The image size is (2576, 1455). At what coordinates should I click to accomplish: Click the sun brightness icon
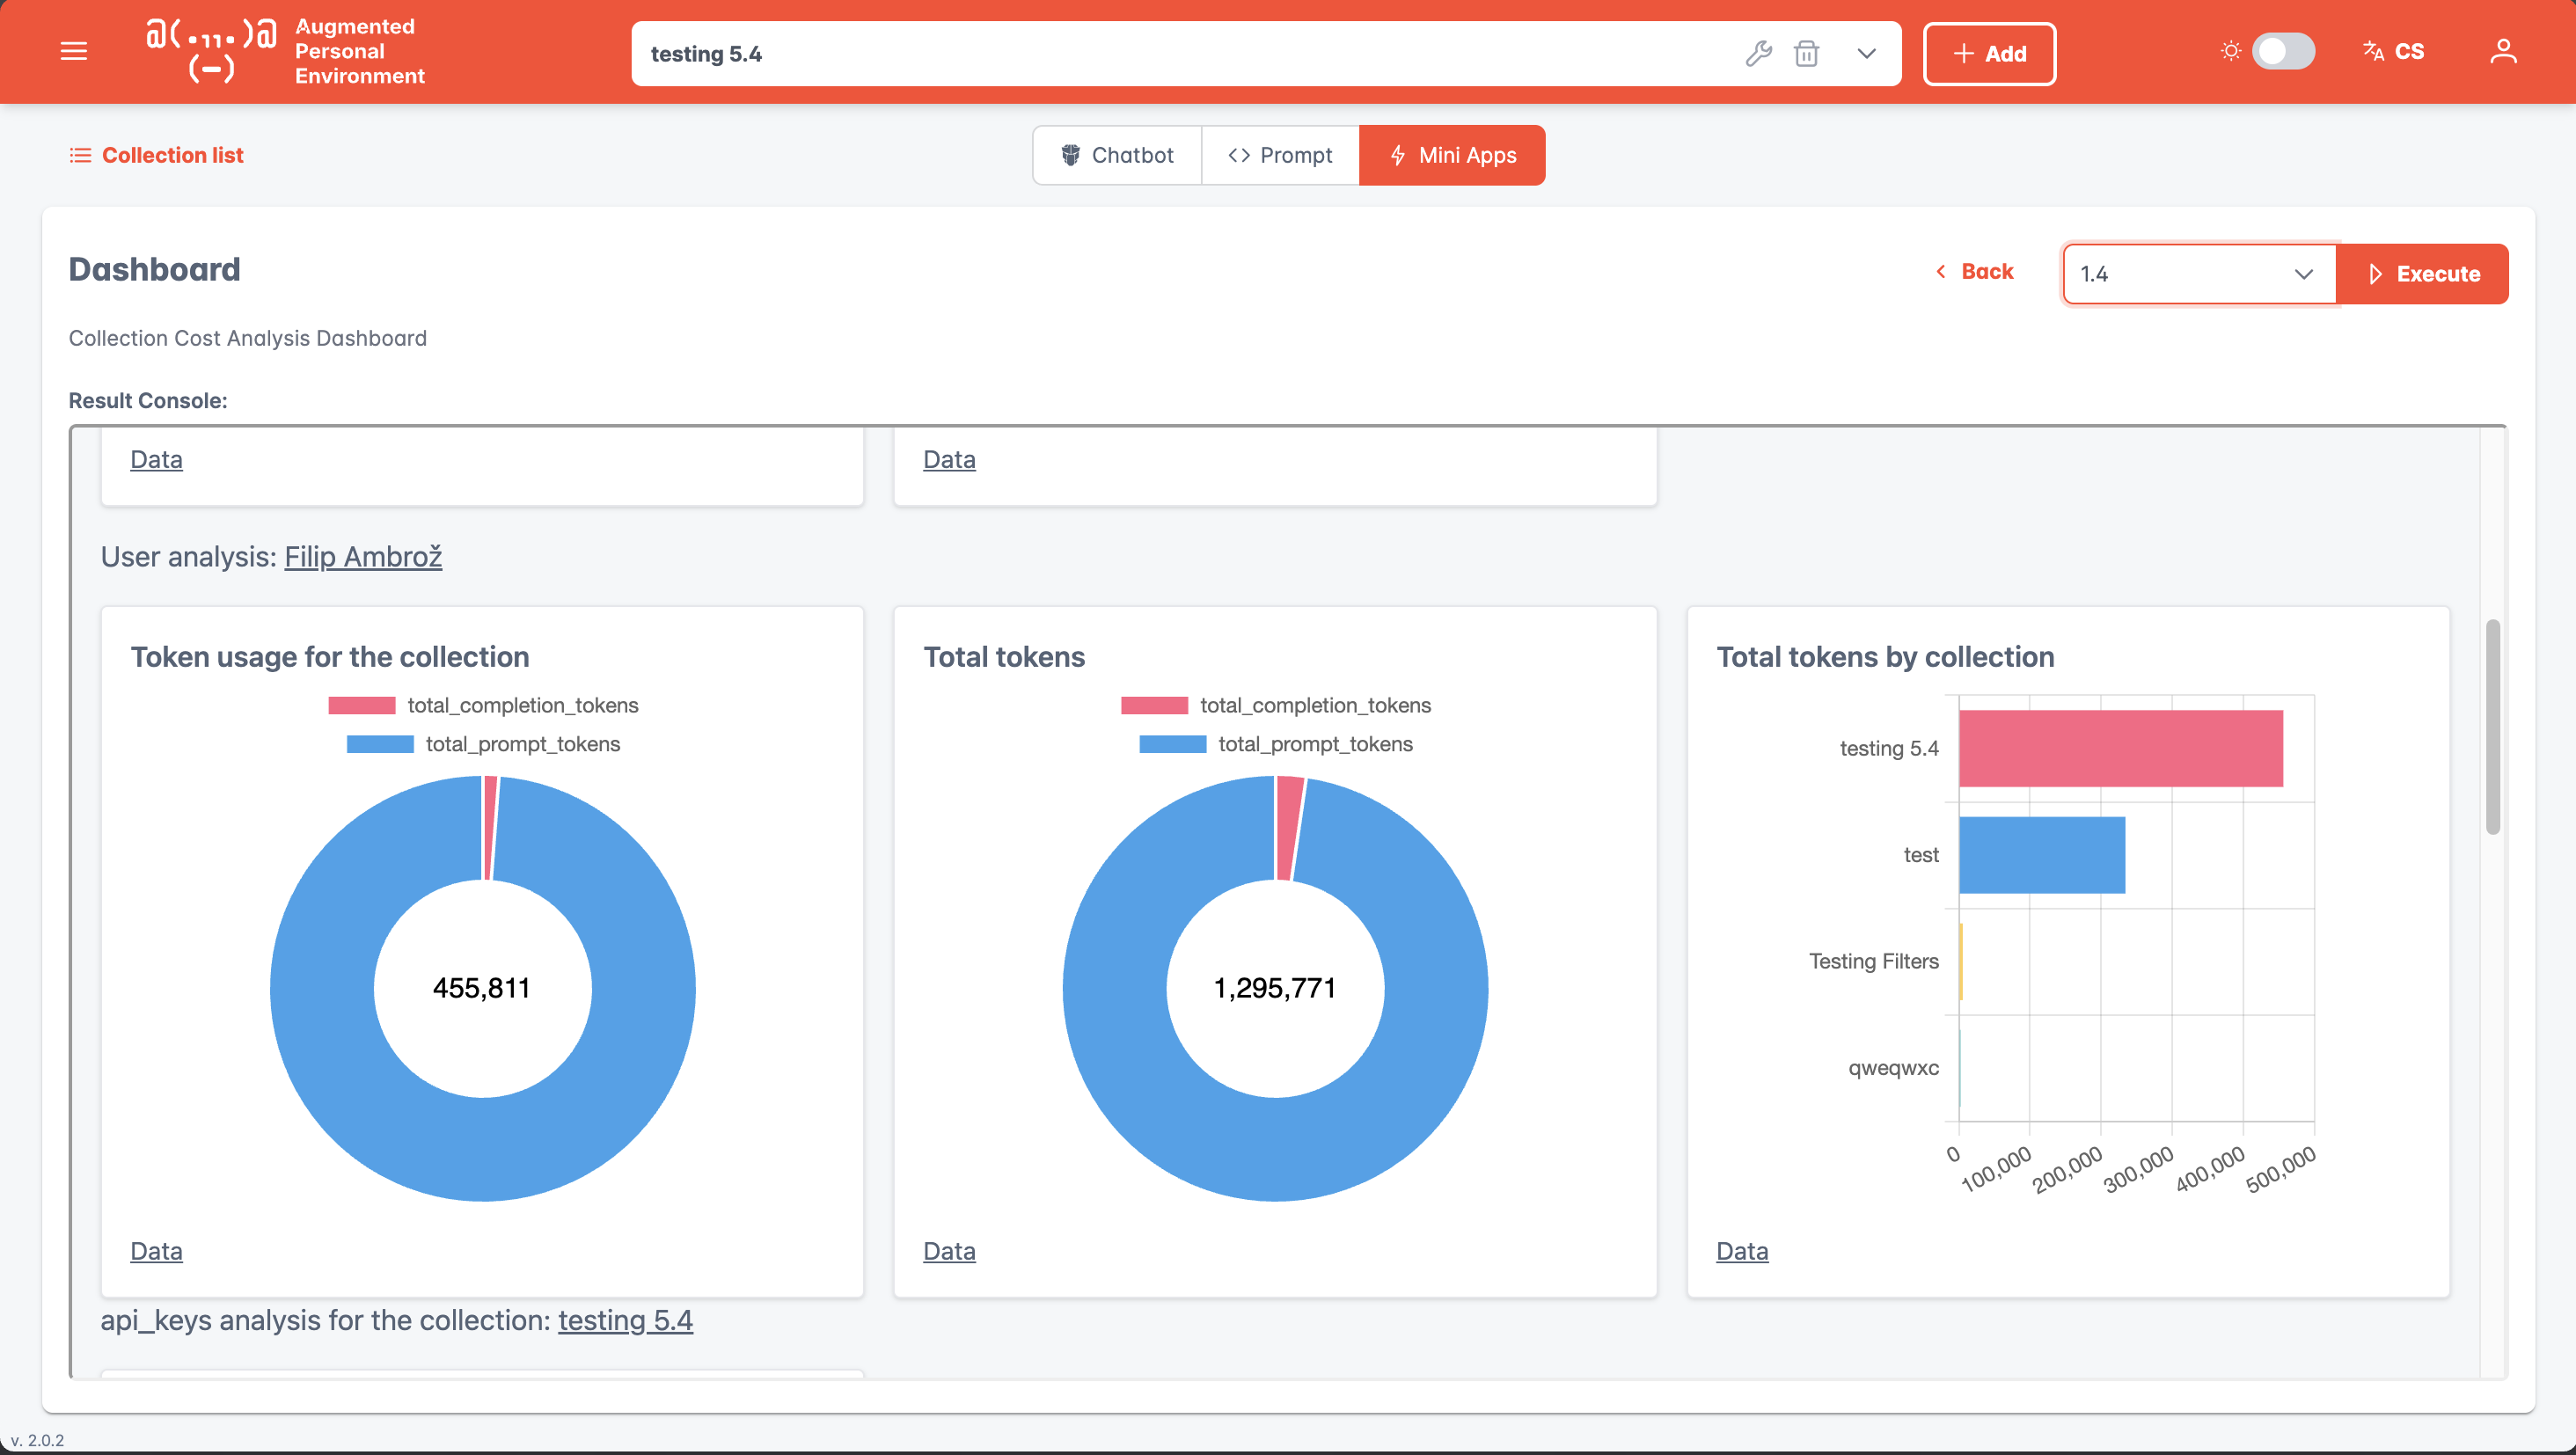pyautogui.click(x=2230, y=51)
